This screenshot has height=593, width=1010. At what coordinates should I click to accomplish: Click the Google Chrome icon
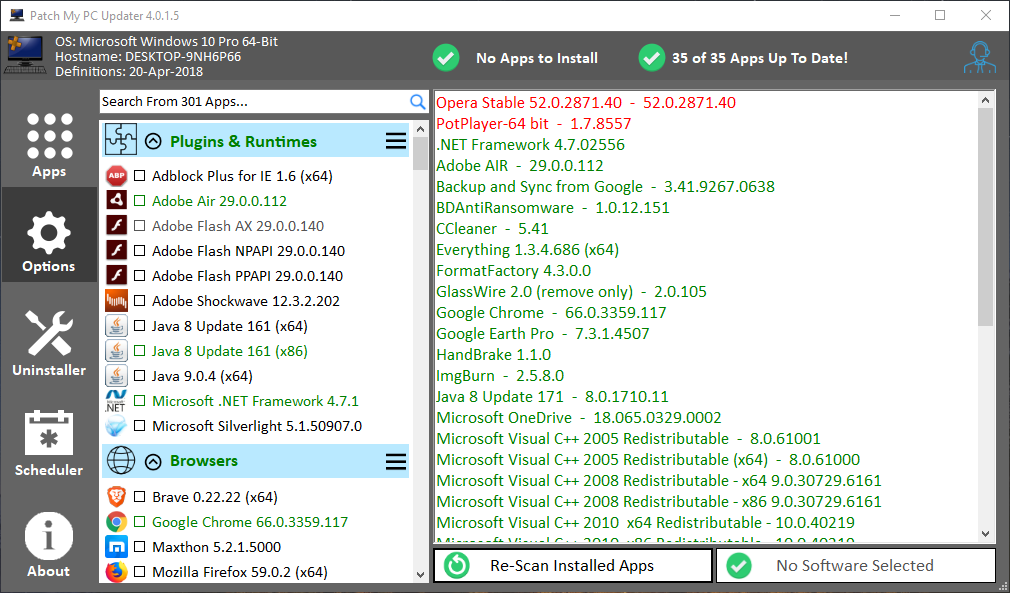[117, 522]
